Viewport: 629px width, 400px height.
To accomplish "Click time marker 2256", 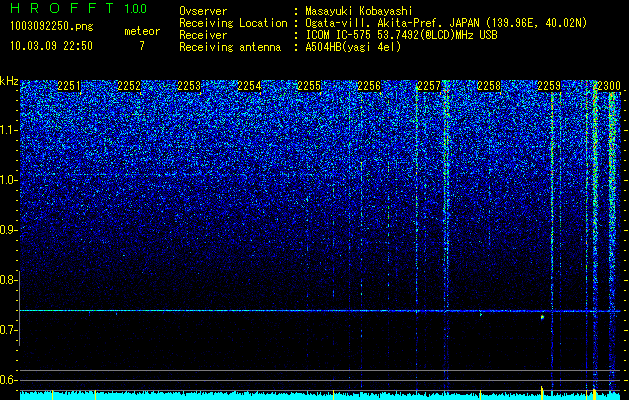I will tap(369, 86).
